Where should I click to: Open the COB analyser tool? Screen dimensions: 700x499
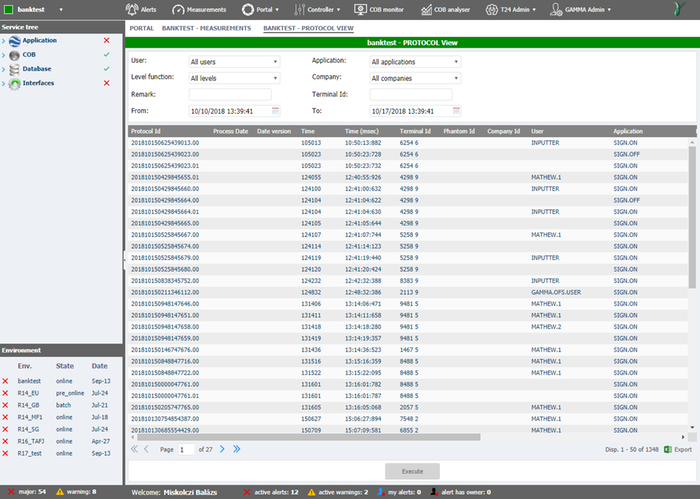pos(425,9)
